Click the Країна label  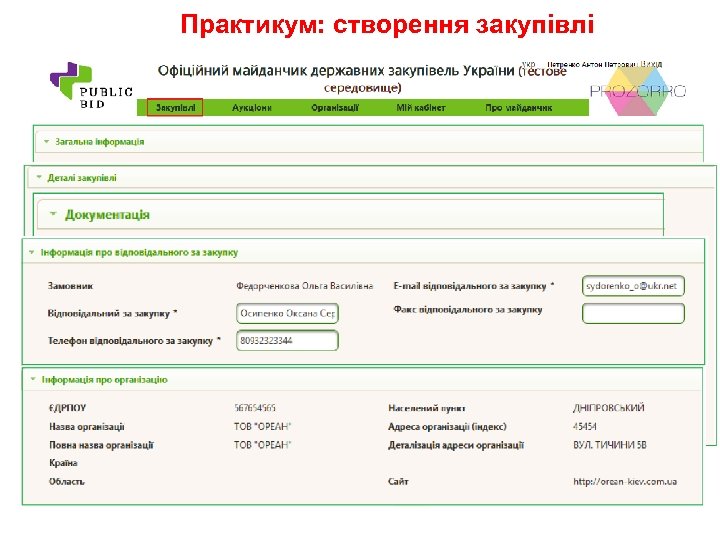coord(63,463)
